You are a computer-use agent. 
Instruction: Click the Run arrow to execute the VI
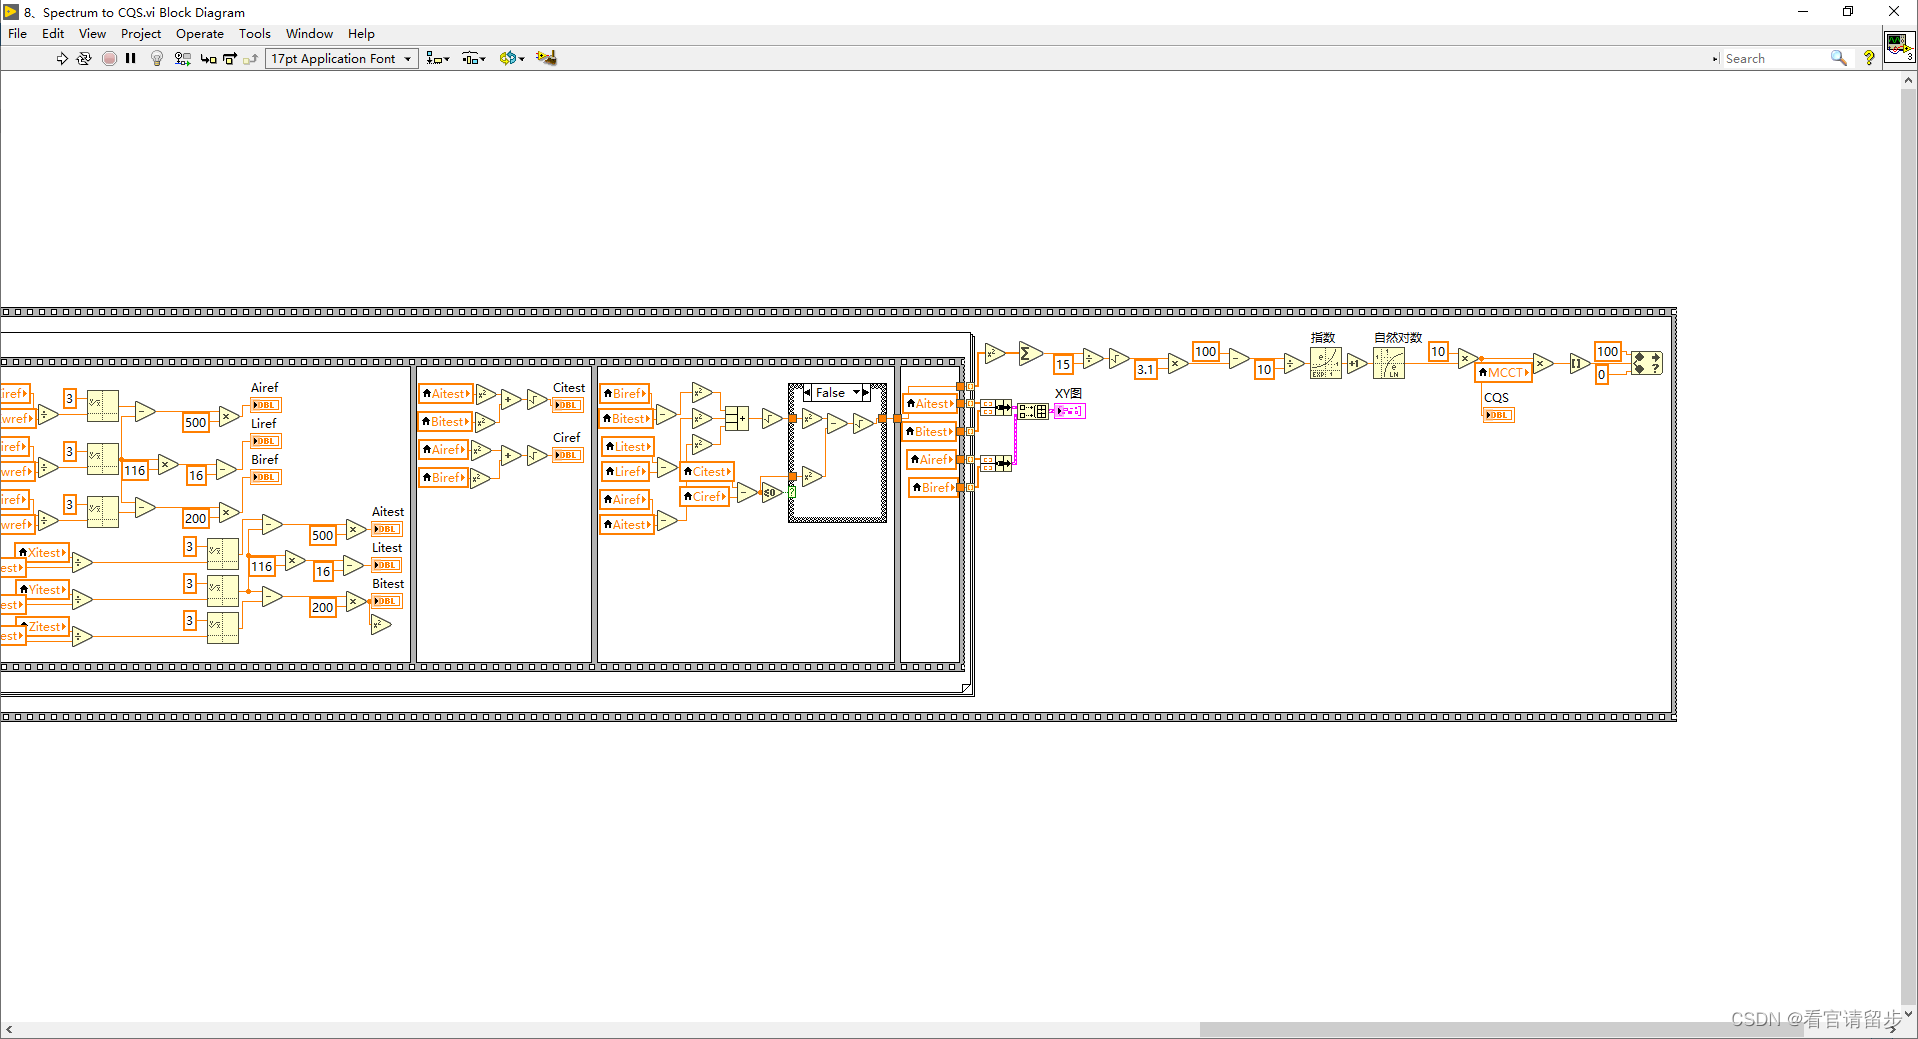coord(61,58)
